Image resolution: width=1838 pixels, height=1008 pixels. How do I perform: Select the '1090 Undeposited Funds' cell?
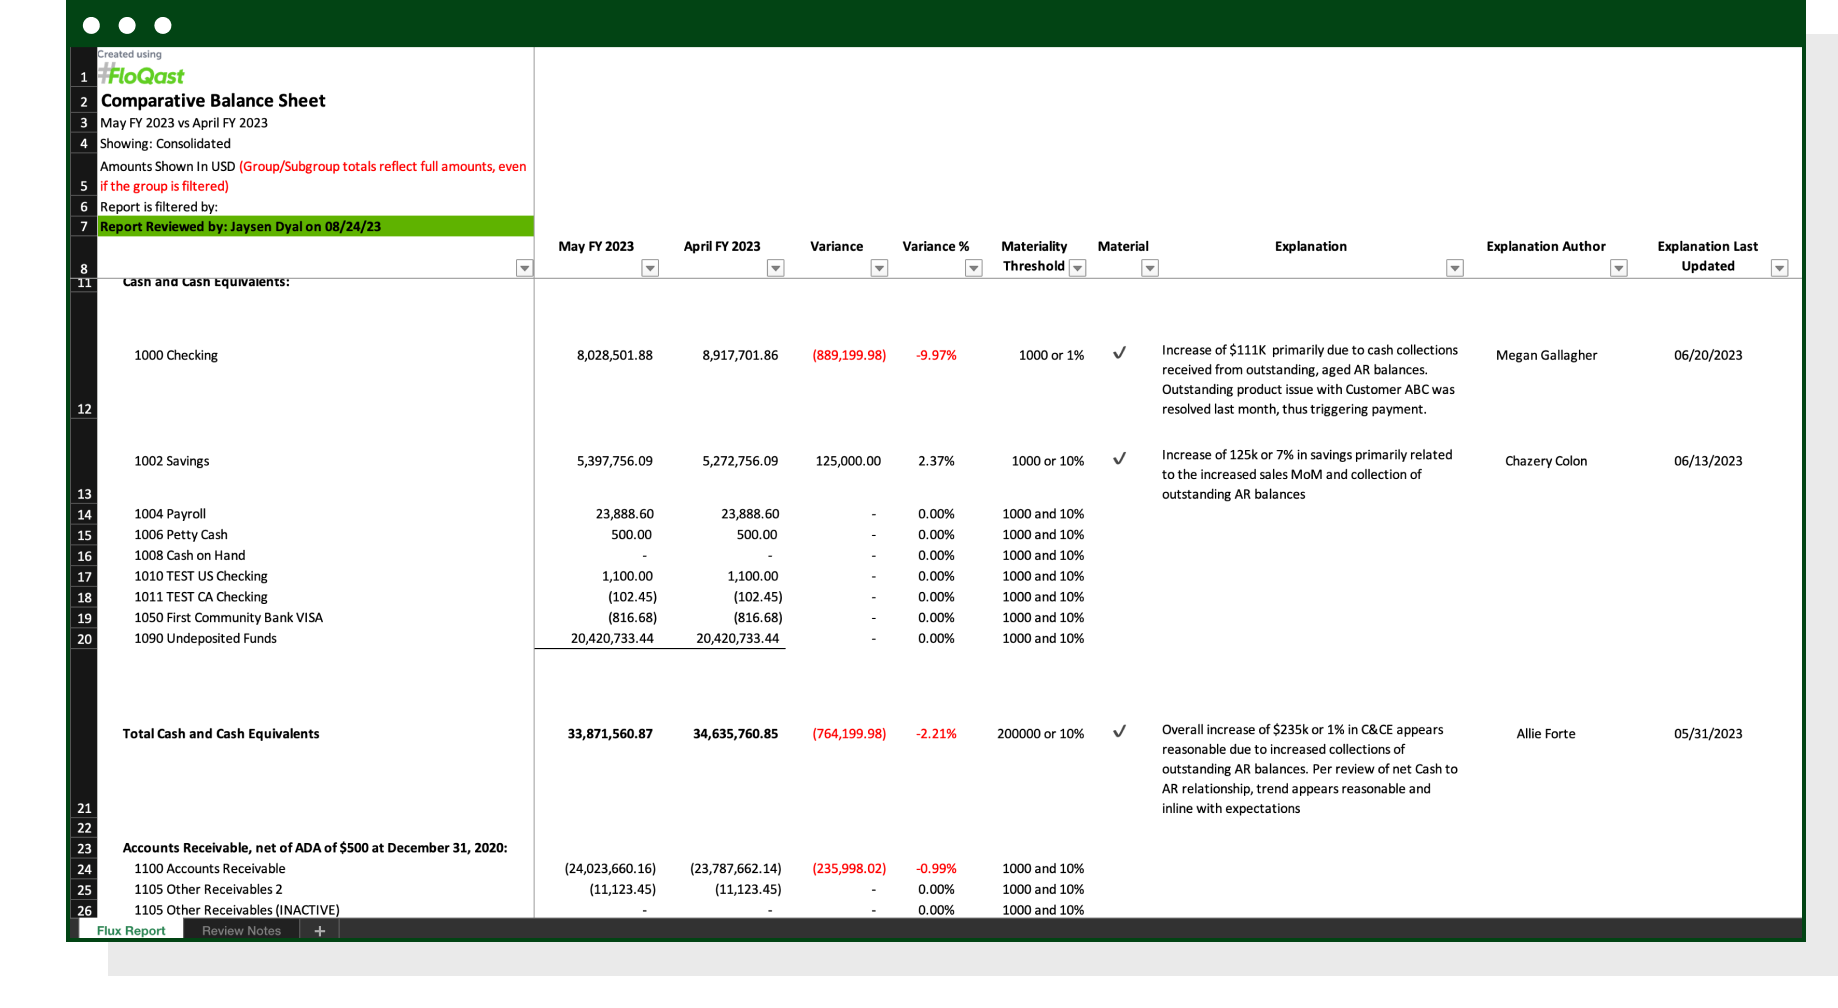click(x=206, y=638)
